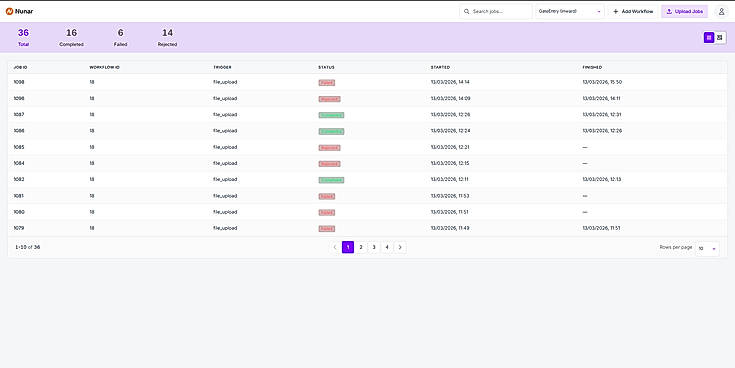The image size is (735, 368).
Task: Focus the Search jobs input field
Action: 496,11
